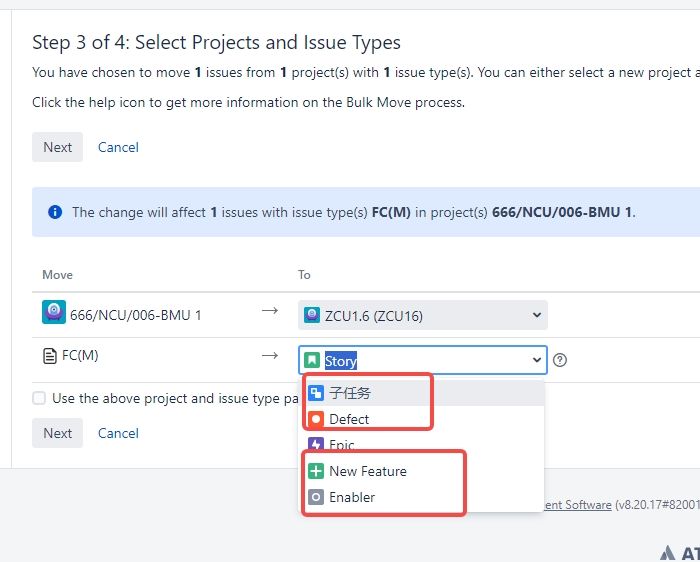Click the Story issue type dropdown arrow

click(x=537, y=360)
